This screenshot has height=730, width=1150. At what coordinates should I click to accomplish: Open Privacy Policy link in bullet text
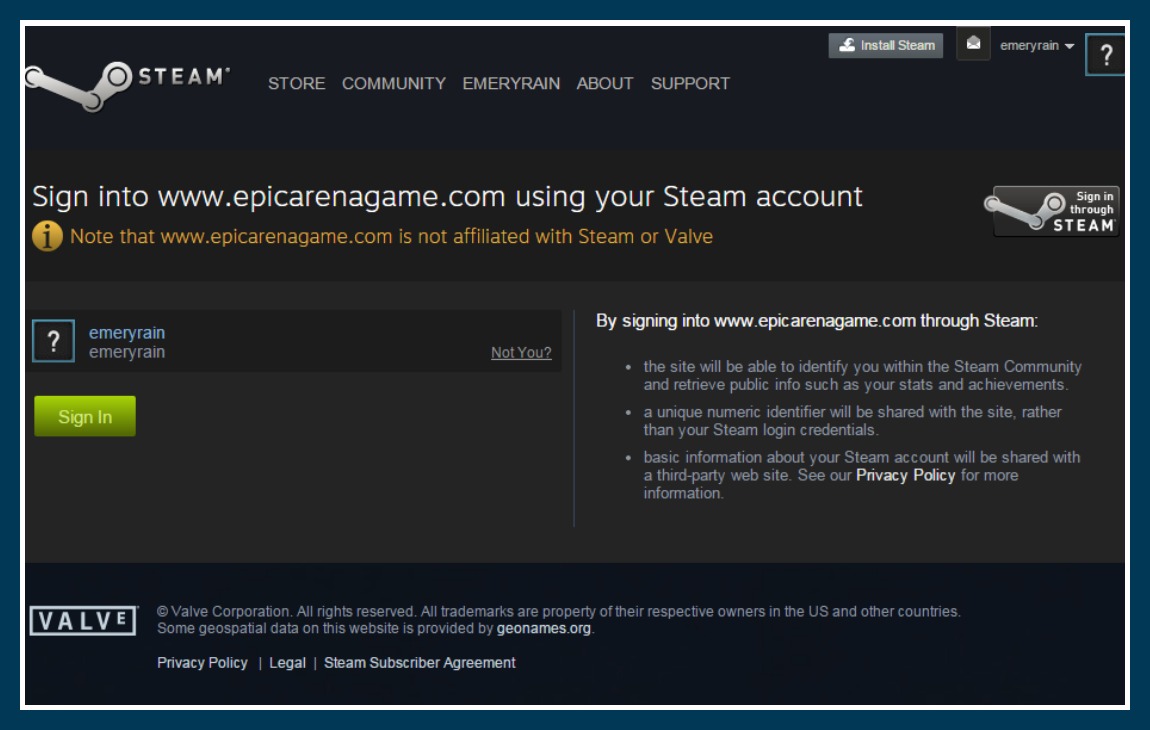pyautogui.click(x=905, y=475)
